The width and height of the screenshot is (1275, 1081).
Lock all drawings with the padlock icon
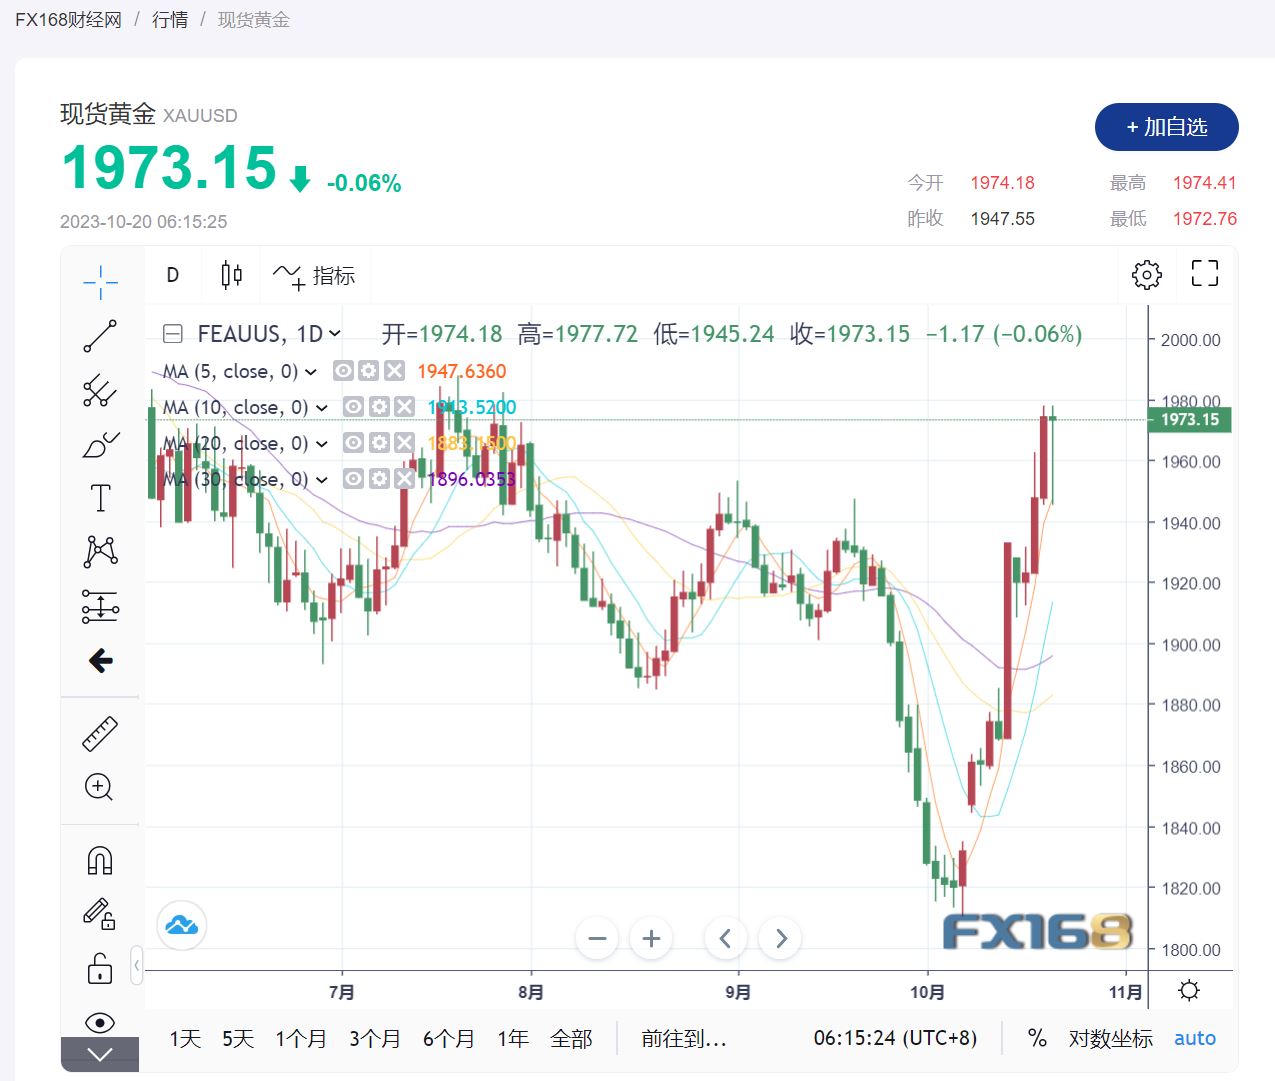pos(100,968)
